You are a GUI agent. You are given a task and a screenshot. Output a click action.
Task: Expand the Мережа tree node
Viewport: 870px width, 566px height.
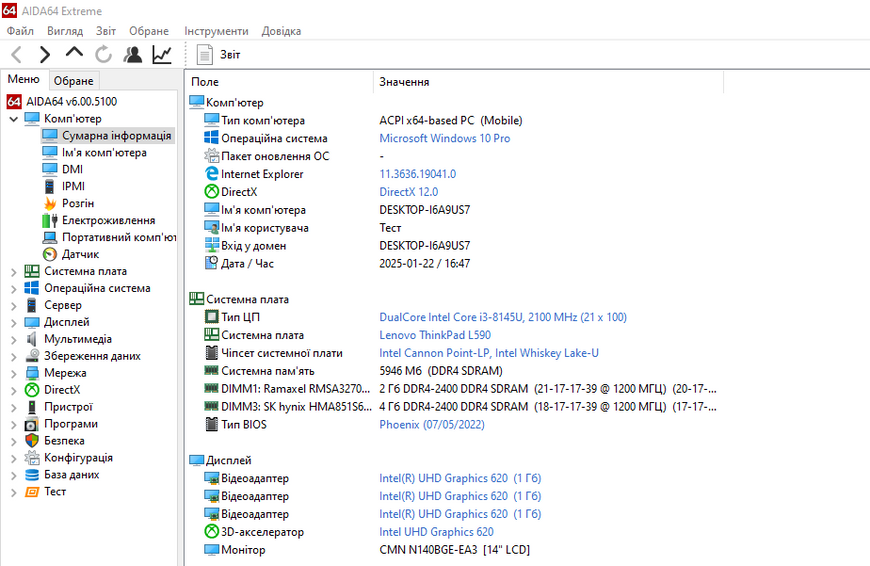(x=14, y=373)
